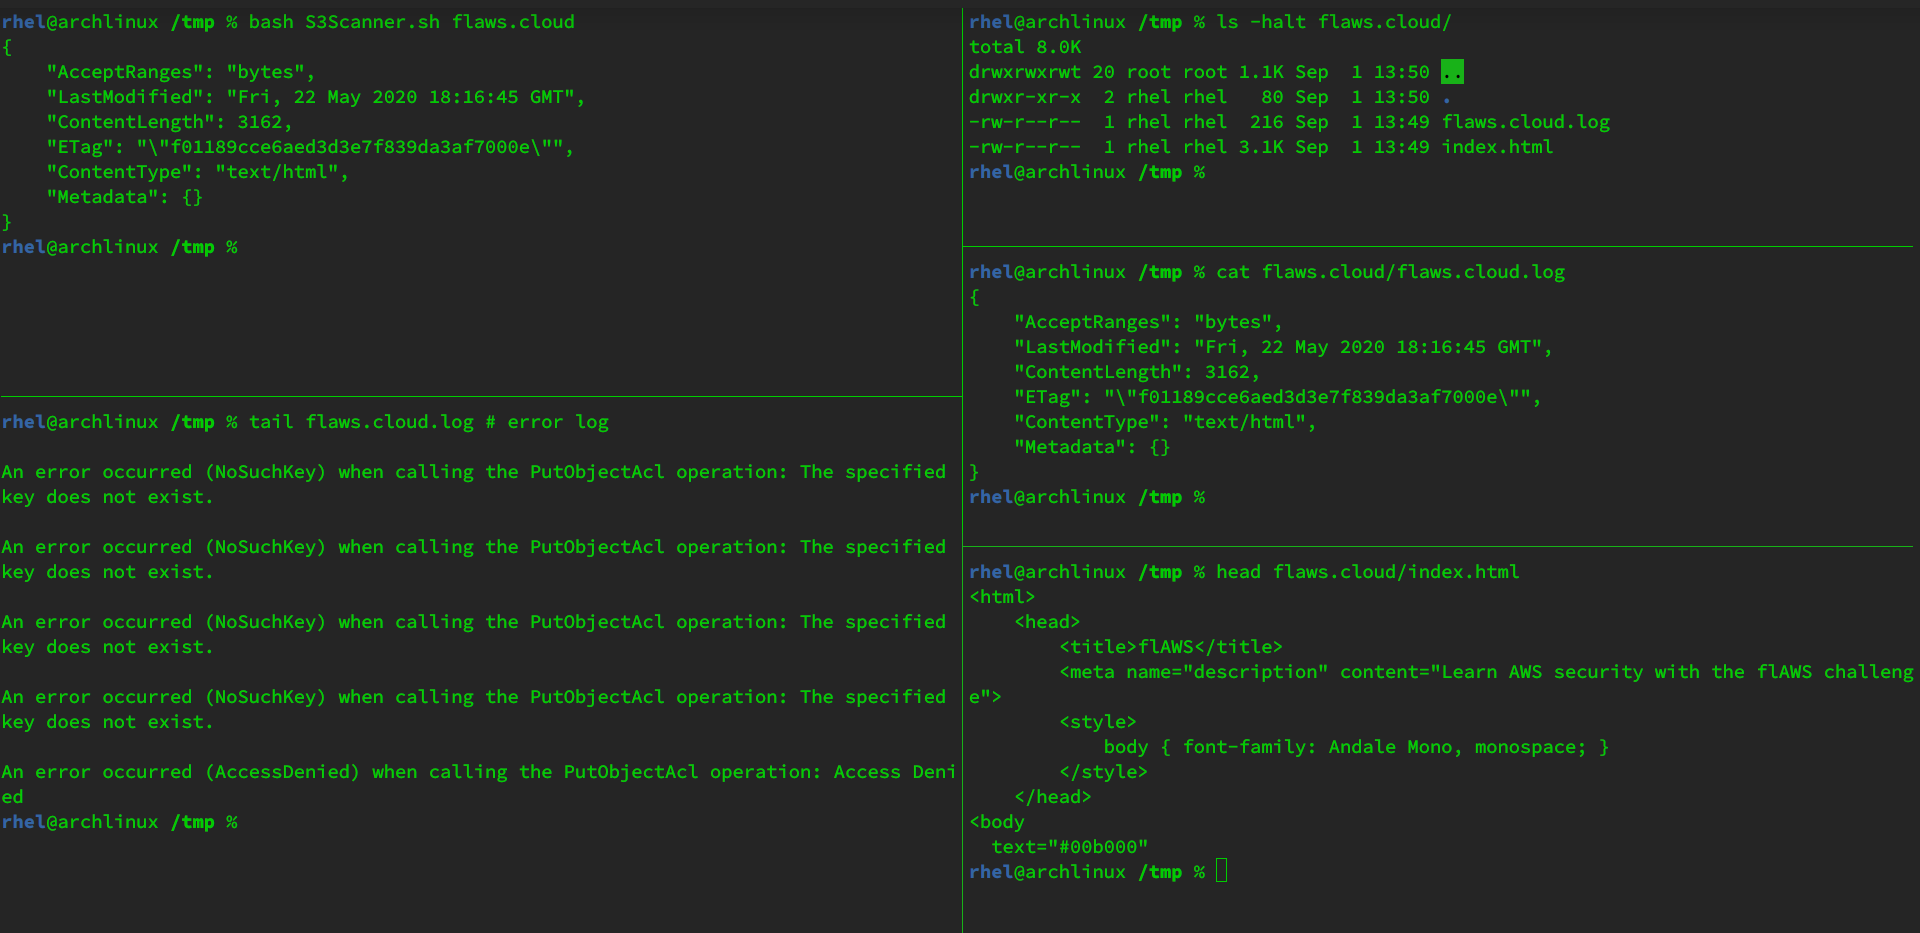
Task: Click the AccessDenied error message line
Action: pos(478,784)
